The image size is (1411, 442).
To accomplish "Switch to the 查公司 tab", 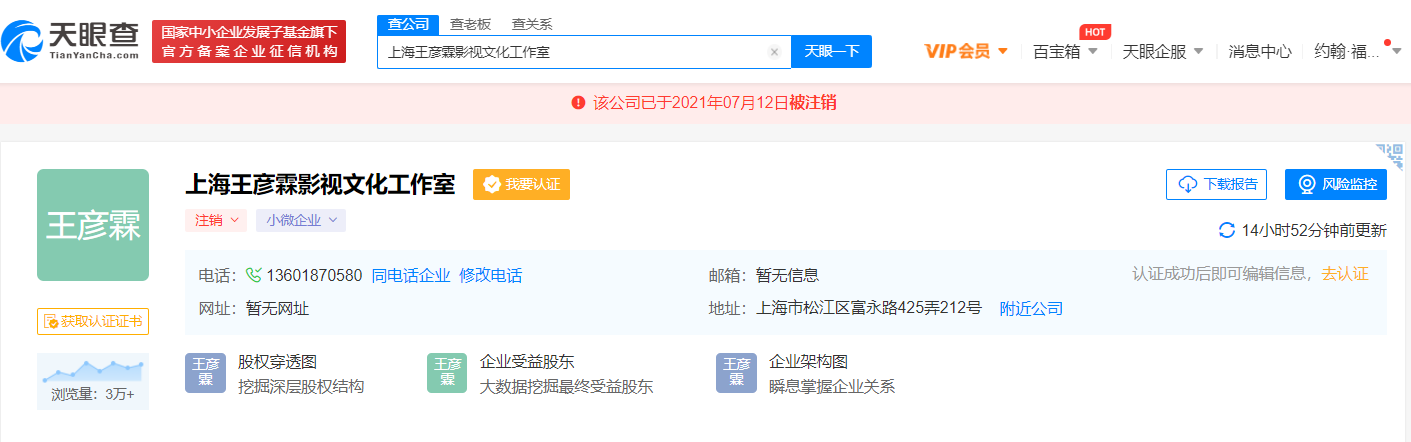I will coord(408,24).
